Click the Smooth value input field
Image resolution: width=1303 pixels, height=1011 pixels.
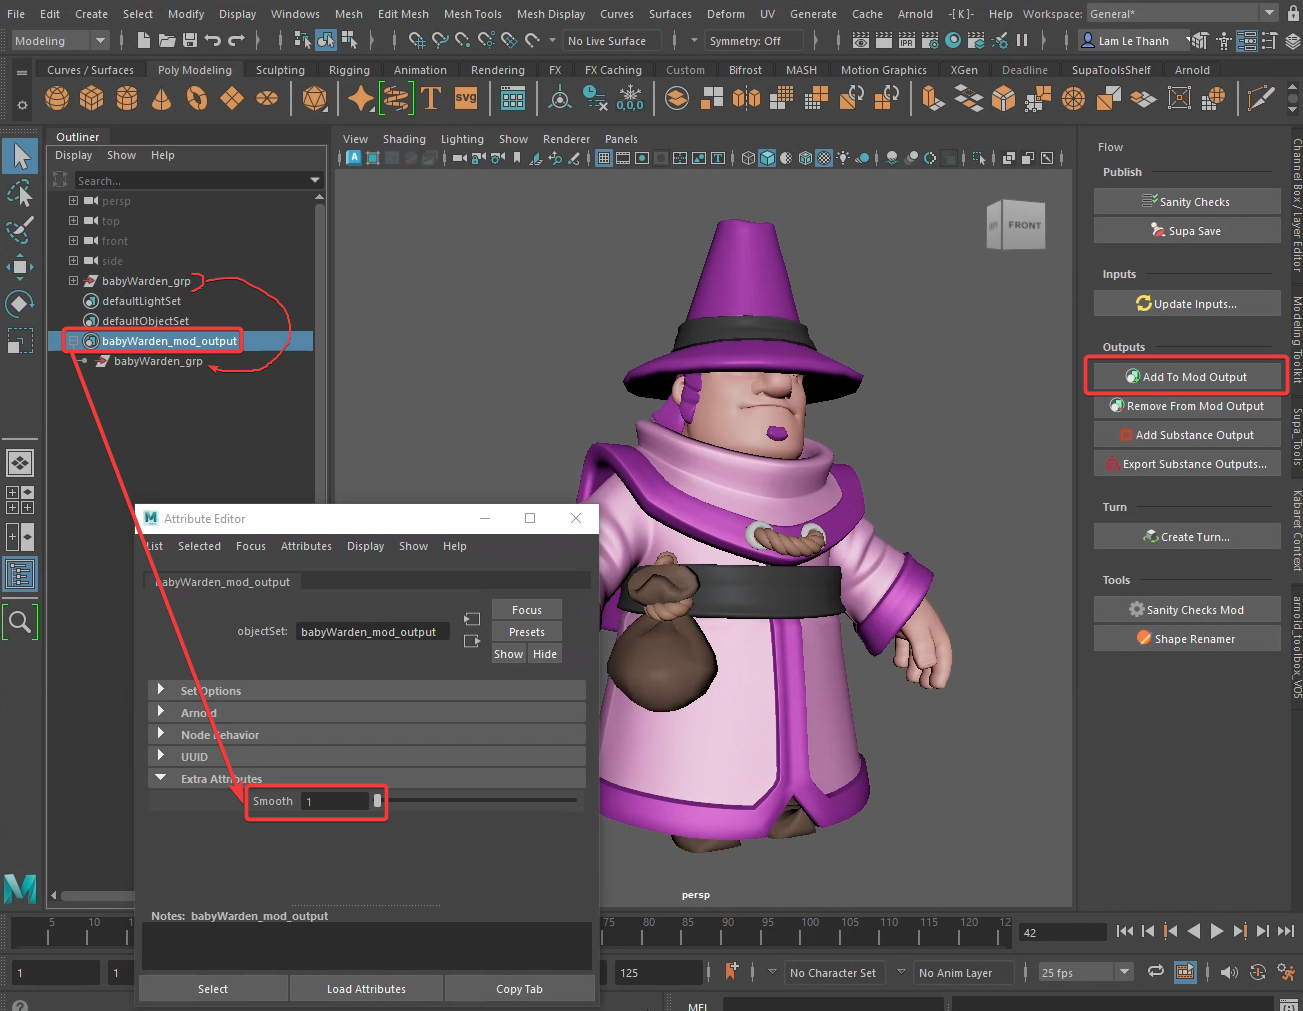coord(335,801)
